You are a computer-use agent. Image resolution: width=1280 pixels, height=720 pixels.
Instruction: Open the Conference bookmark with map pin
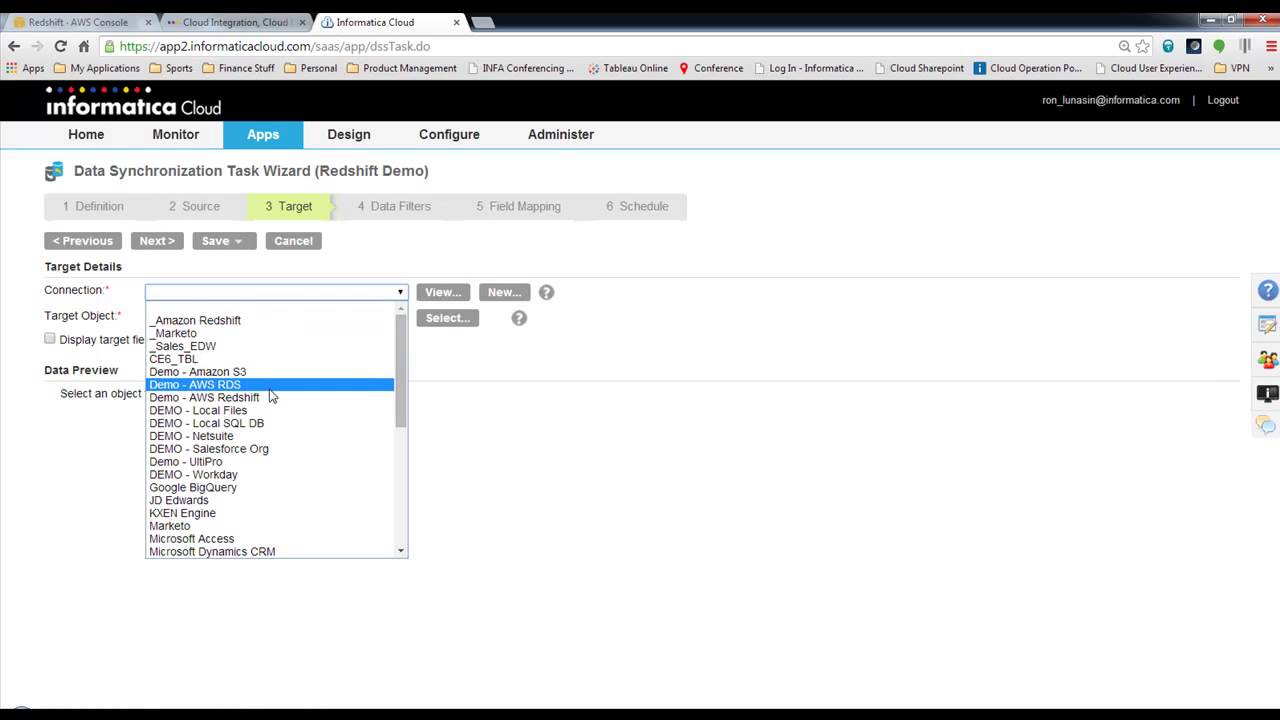[x=711, y=68]
